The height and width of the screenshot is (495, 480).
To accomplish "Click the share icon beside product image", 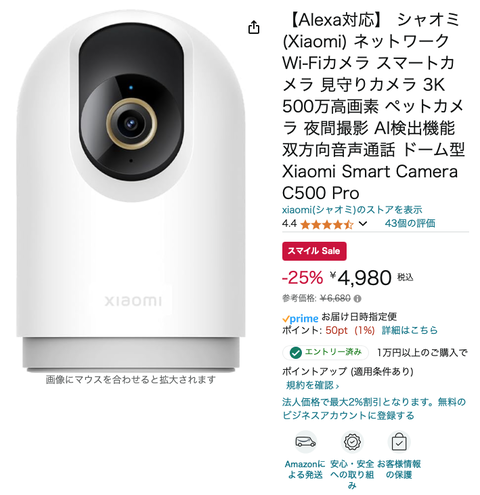I will [x=254, y=27].
